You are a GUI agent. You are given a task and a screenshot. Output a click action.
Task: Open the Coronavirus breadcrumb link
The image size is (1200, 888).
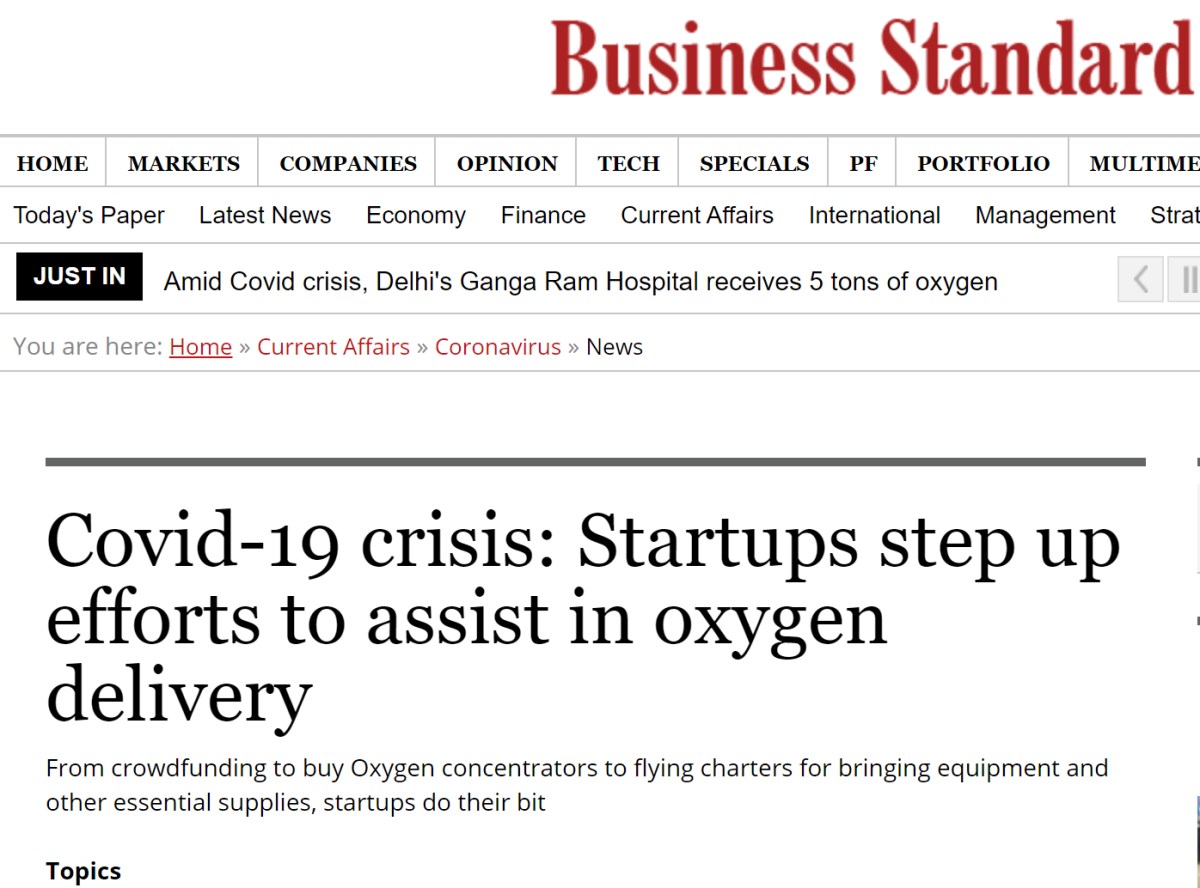[498, 347]
